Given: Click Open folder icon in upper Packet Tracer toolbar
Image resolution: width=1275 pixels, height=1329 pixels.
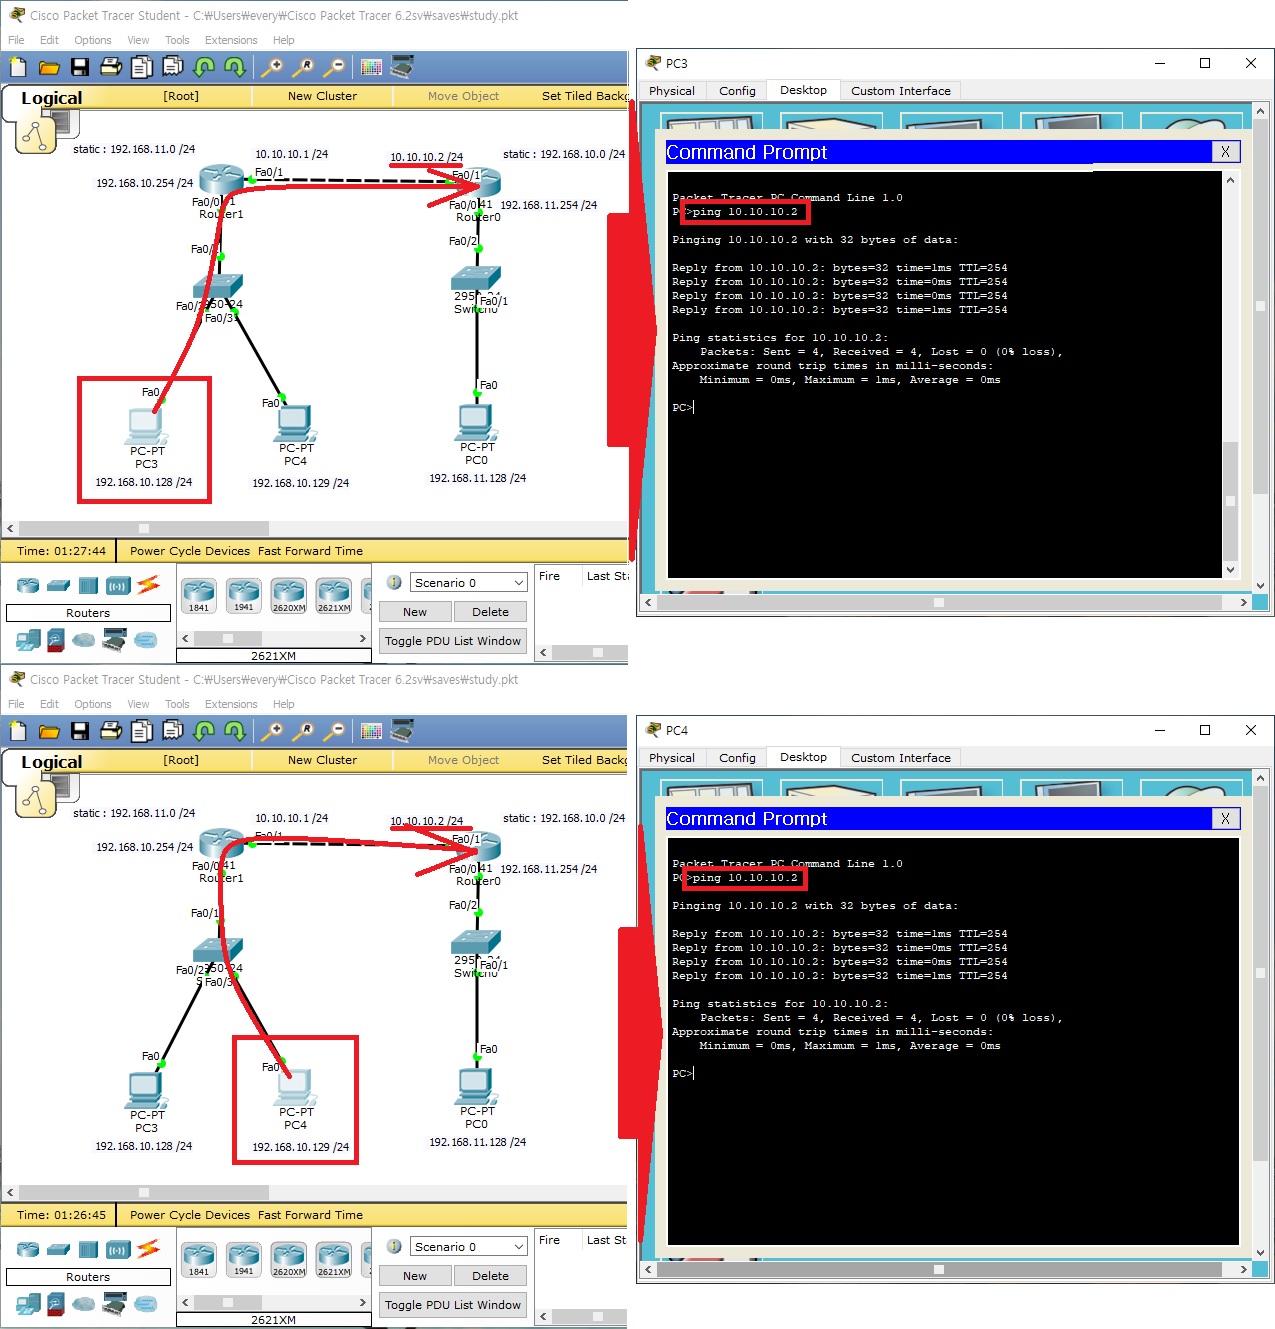Looking at the screenshot, I should (x=49, y=67).
